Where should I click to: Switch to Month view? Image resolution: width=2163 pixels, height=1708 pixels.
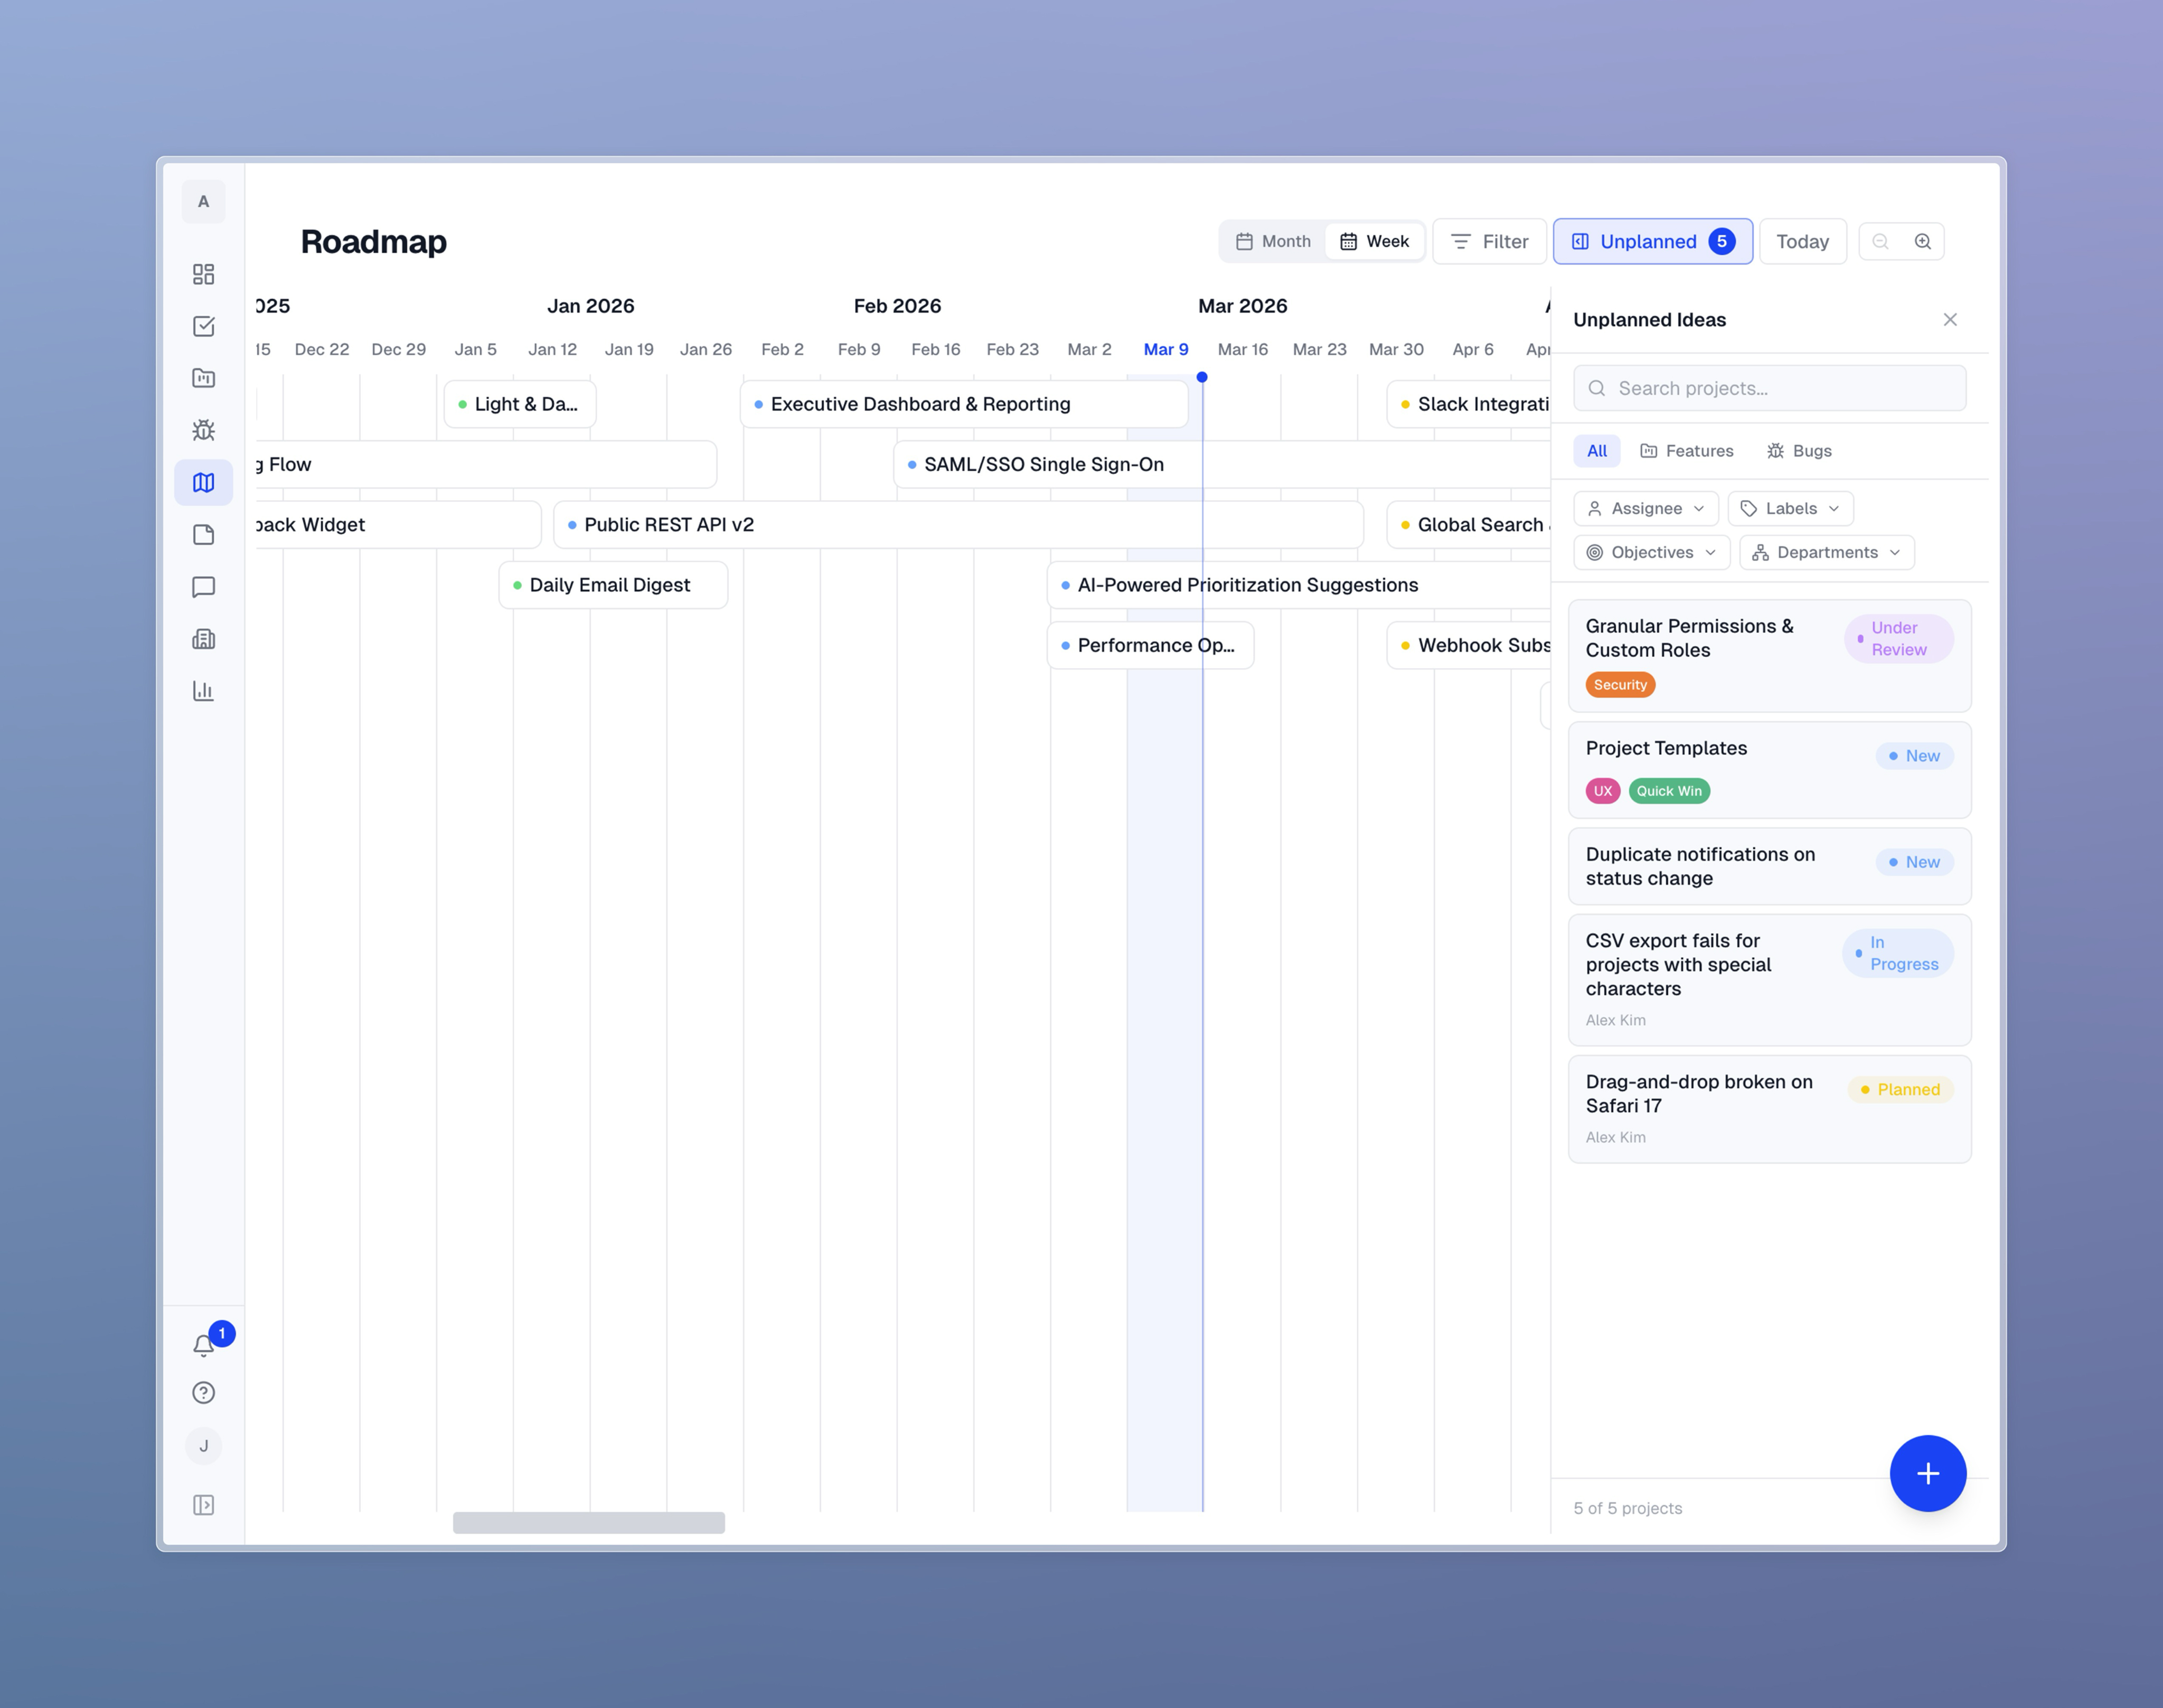1272,241
